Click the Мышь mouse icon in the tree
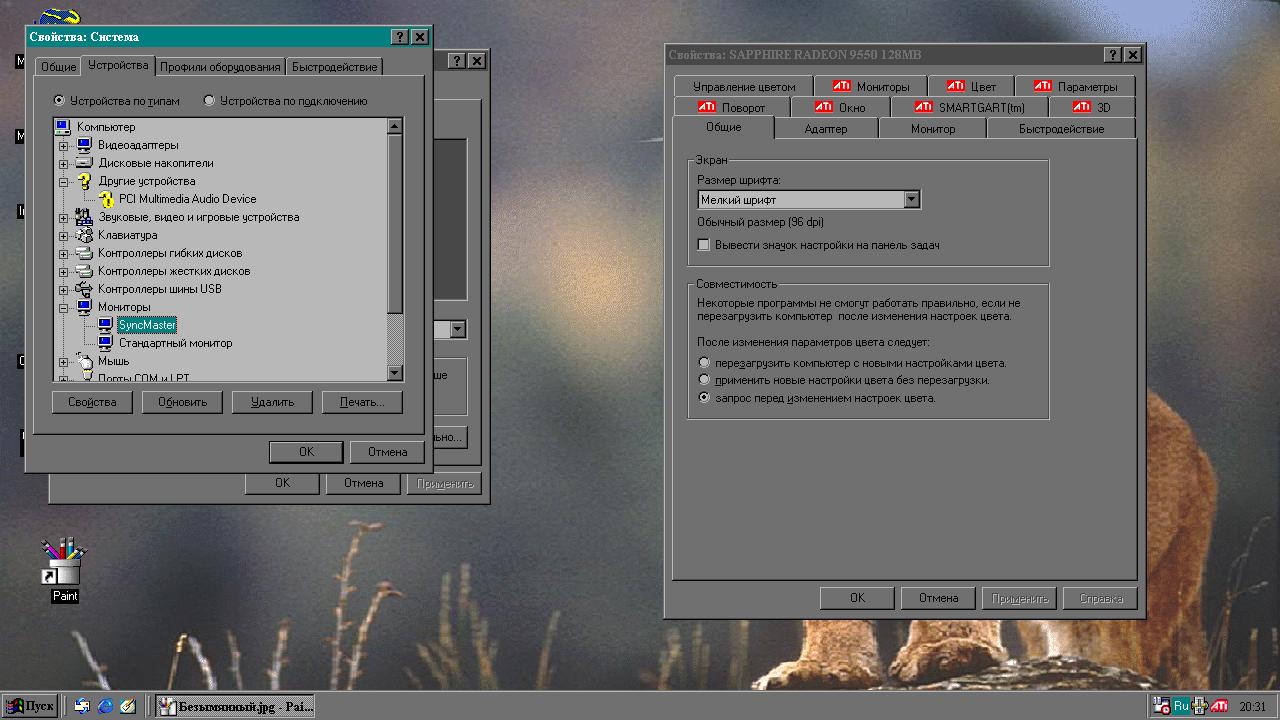The image size is (1280, 720). tap(84, 361)
